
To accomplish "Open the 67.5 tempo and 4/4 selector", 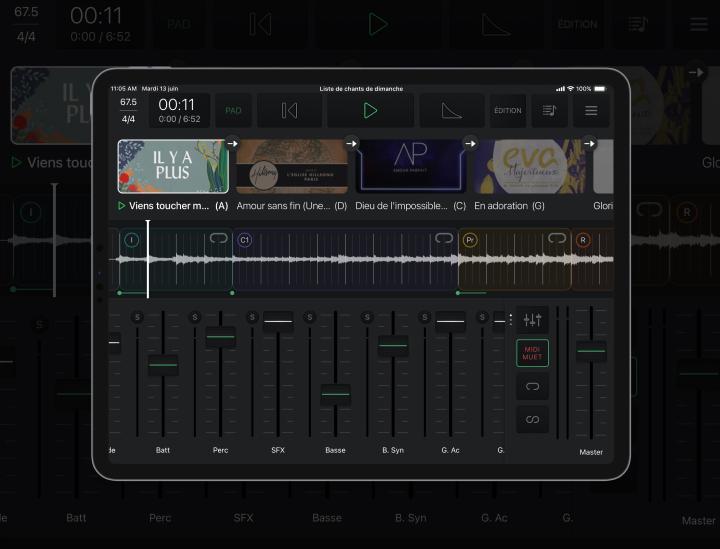I will pos(129,110).
